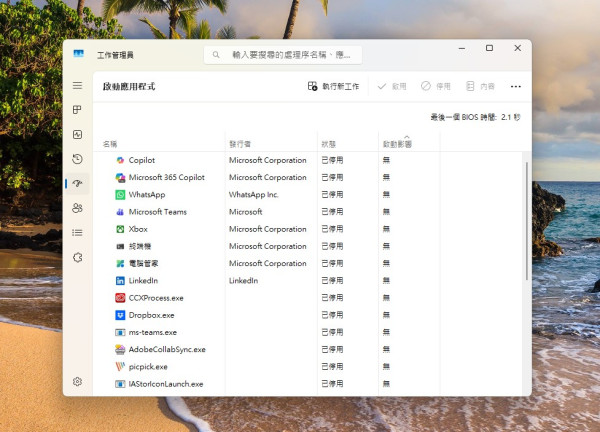
Task: Click the 停用 disable button
Action: click(x=436, y=86)
